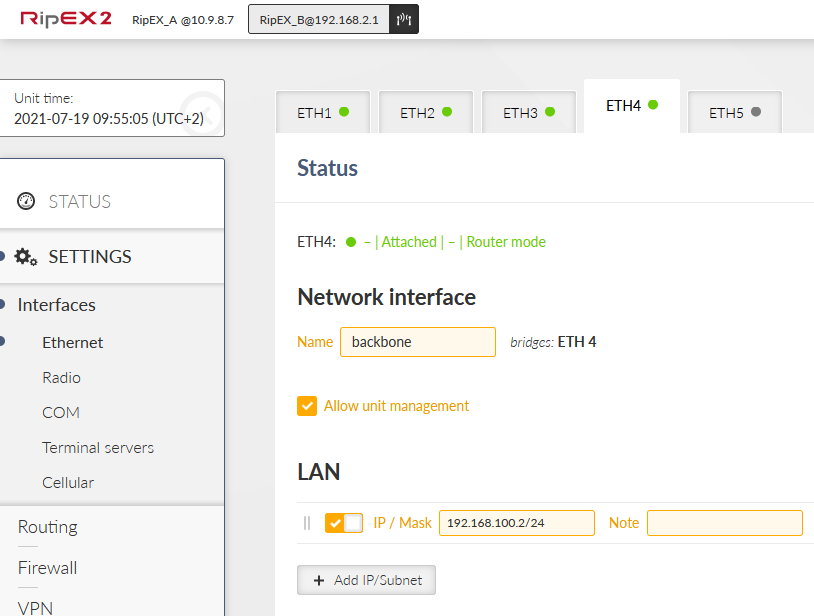Toggle the Allow unit management checkbox
This screenshot has height=616, width=814.
click(x=307, y=406)
